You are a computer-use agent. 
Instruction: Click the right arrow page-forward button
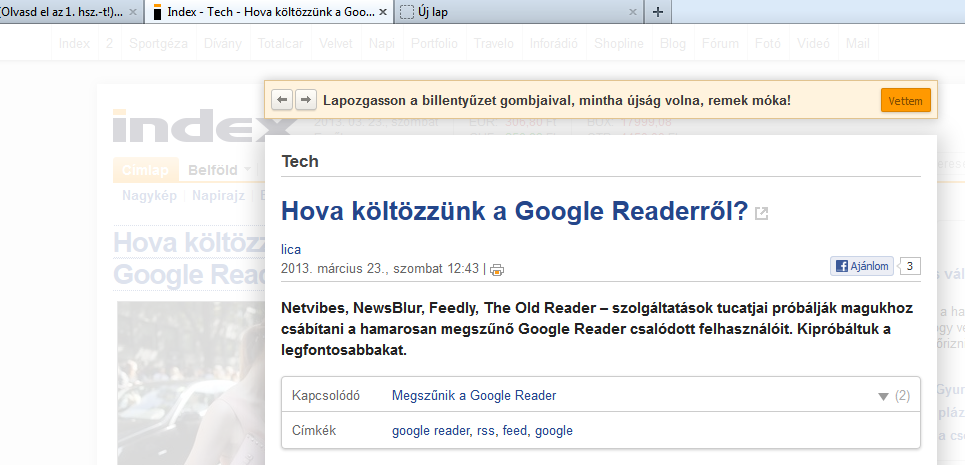306,100
